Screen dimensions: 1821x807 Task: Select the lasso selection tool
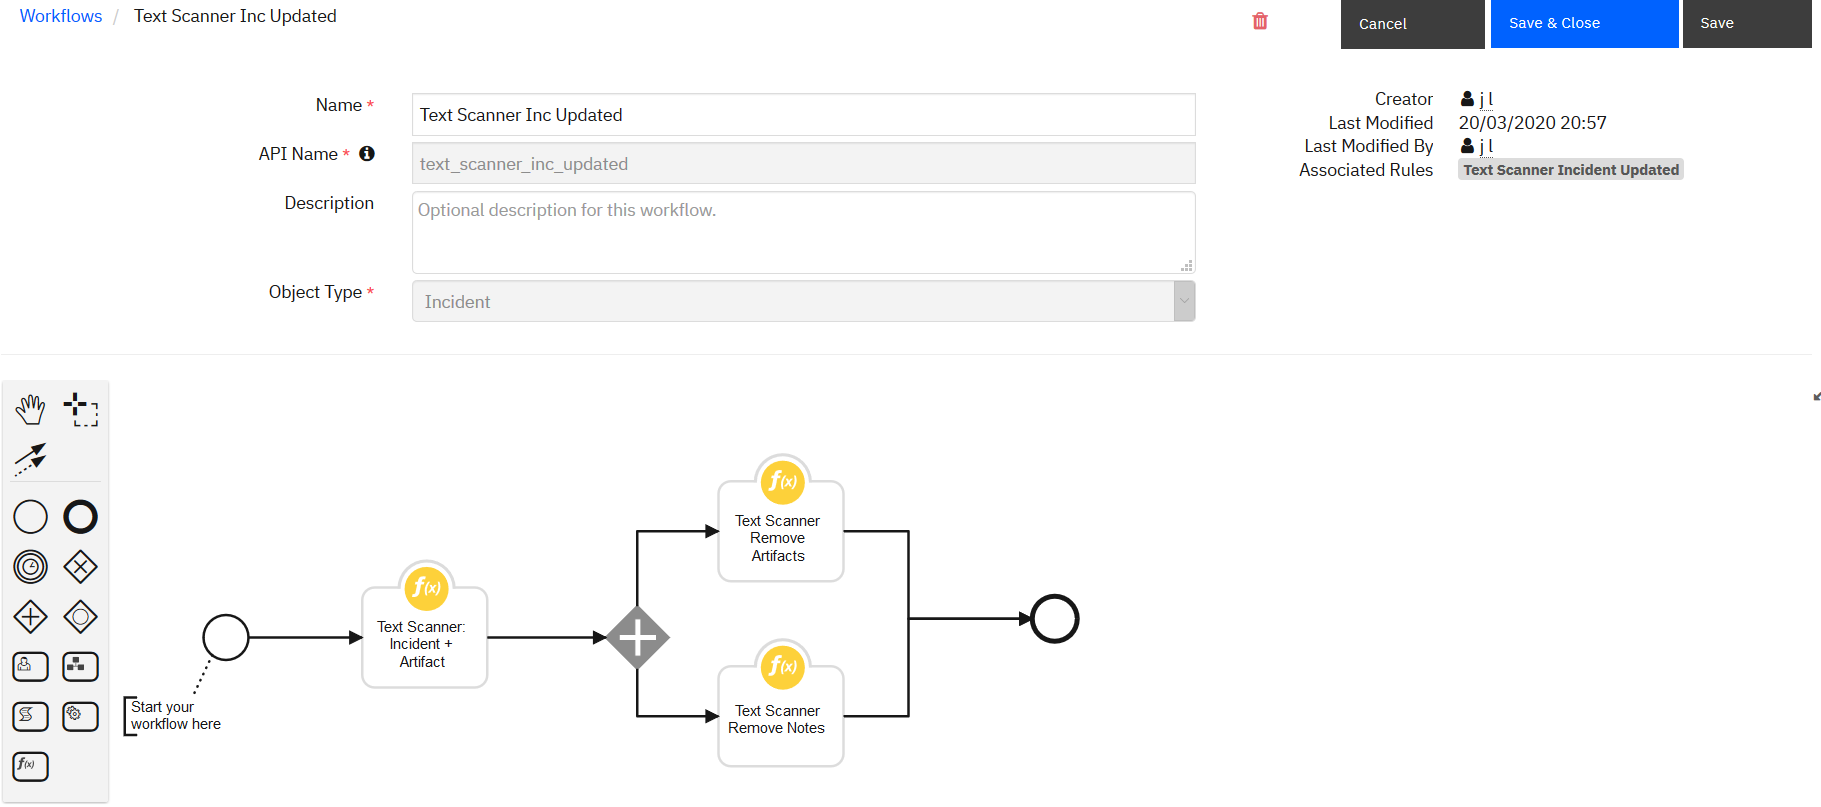coord(81,409)
